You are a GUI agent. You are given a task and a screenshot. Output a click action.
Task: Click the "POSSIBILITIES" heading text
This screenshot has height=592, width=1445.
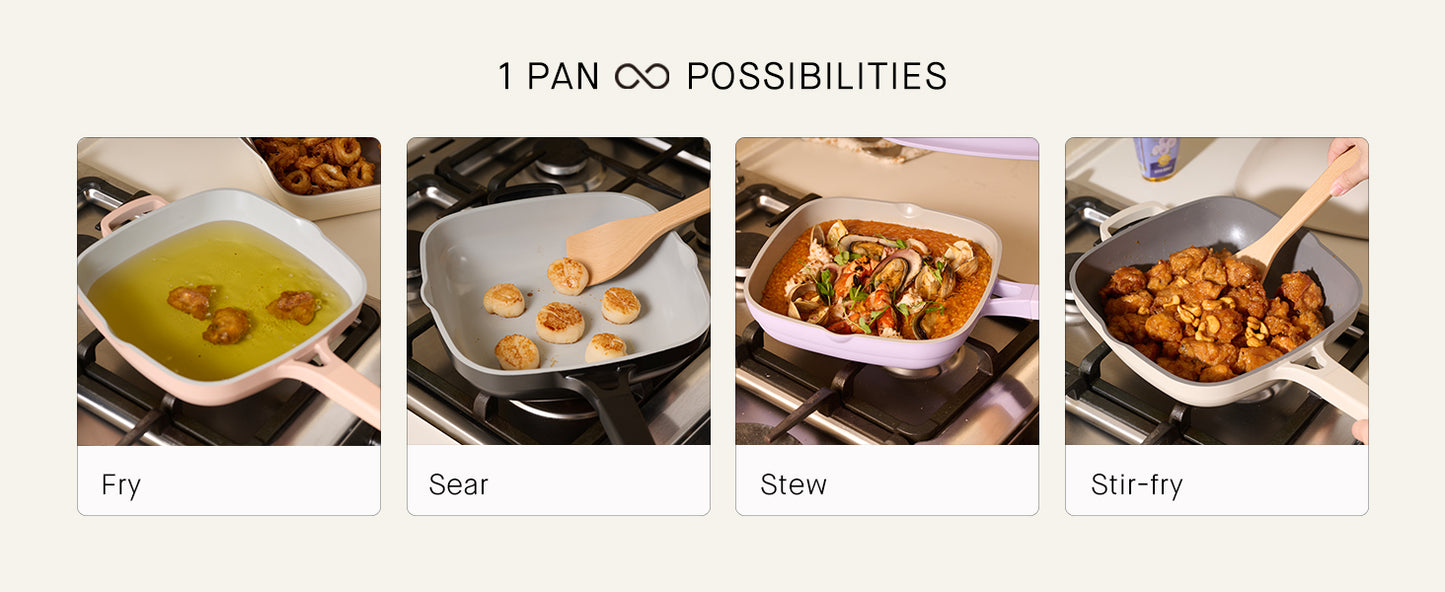817,76
